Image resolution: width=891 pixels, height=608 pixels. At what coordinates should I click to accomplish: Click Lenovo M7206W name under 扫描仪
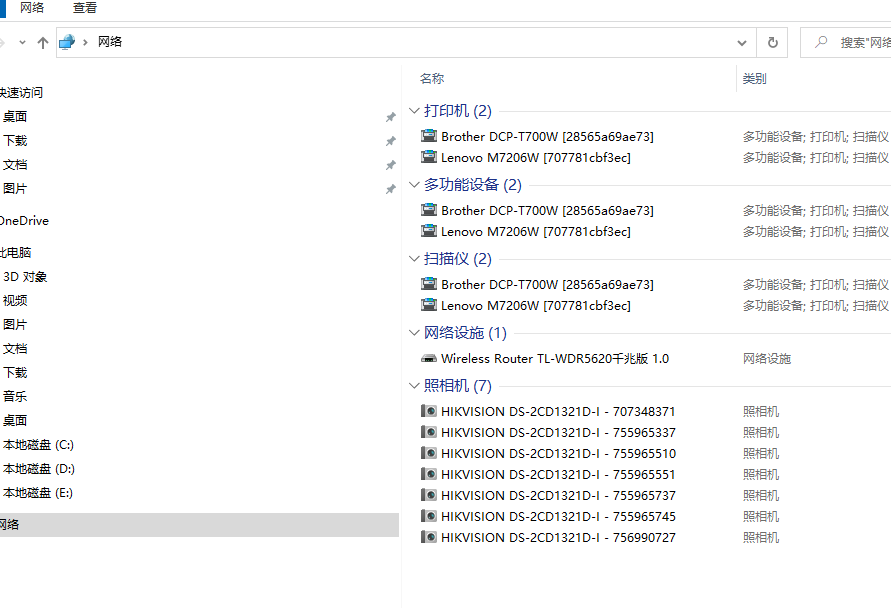536,305
